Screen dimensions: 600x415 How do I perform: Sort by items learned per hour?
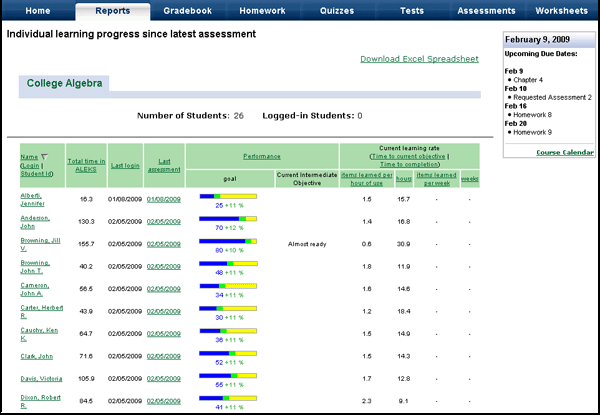pos(367,179)
